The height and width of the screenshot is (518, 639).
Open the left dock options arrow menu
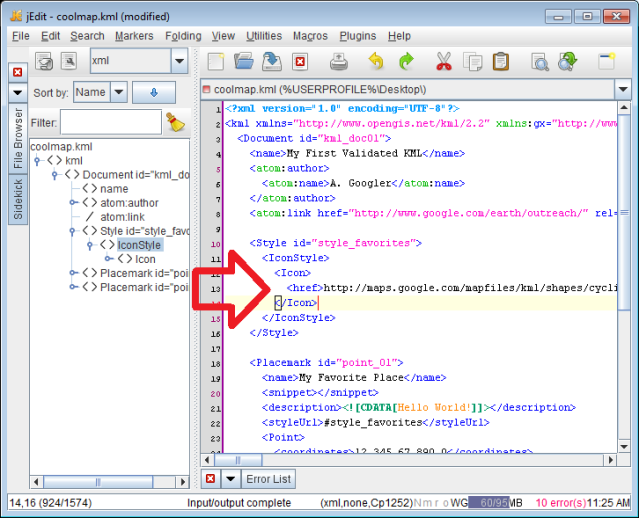click(18, 93)
